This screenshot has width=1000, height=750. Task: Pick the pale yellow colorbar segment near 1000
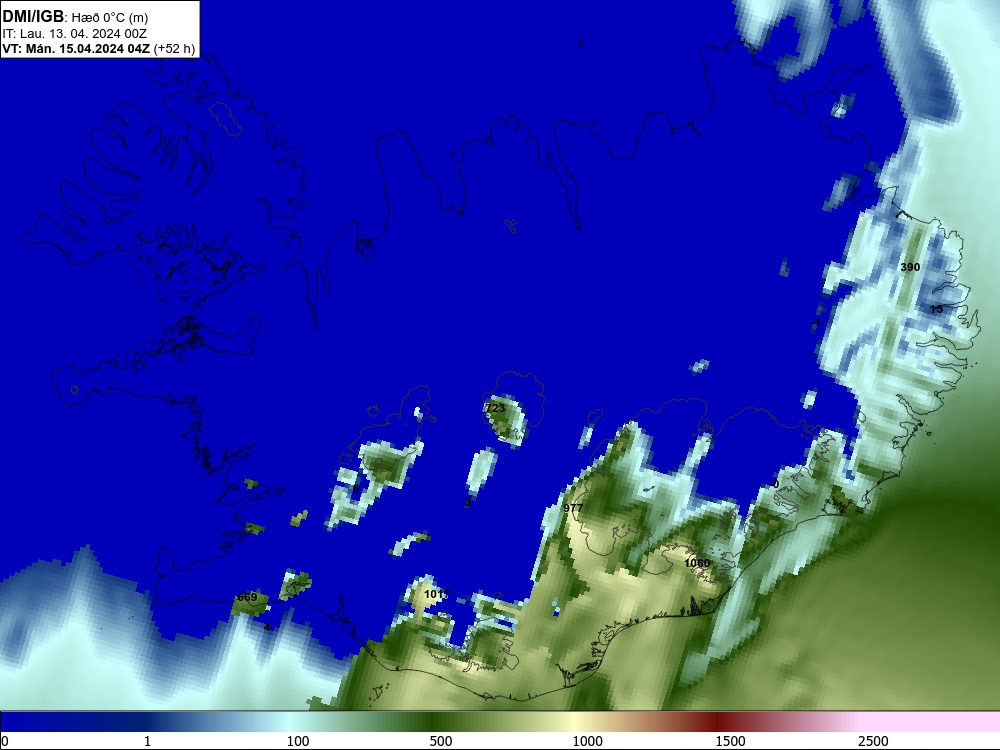pyautogui.click(x=574, y=722)
